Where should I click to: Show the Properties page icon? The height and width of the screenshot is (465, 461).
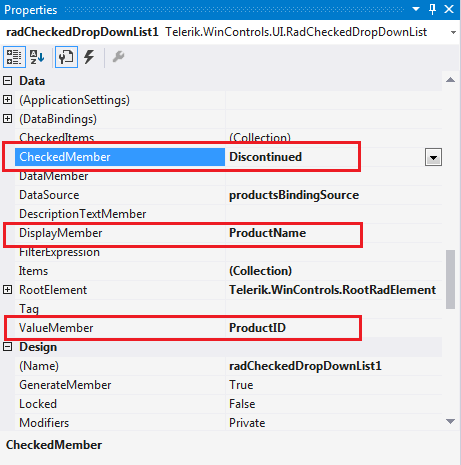[x=66, y=57]
